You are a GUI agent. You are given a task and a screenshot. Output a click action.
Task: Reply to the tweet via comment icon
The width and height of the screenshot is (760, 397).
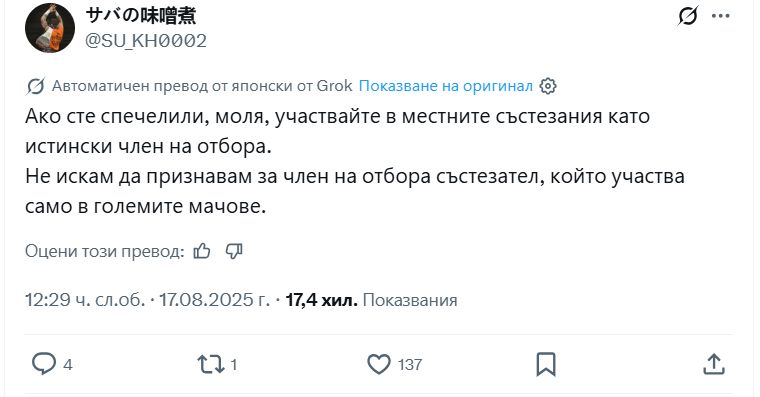coord(44,364)
